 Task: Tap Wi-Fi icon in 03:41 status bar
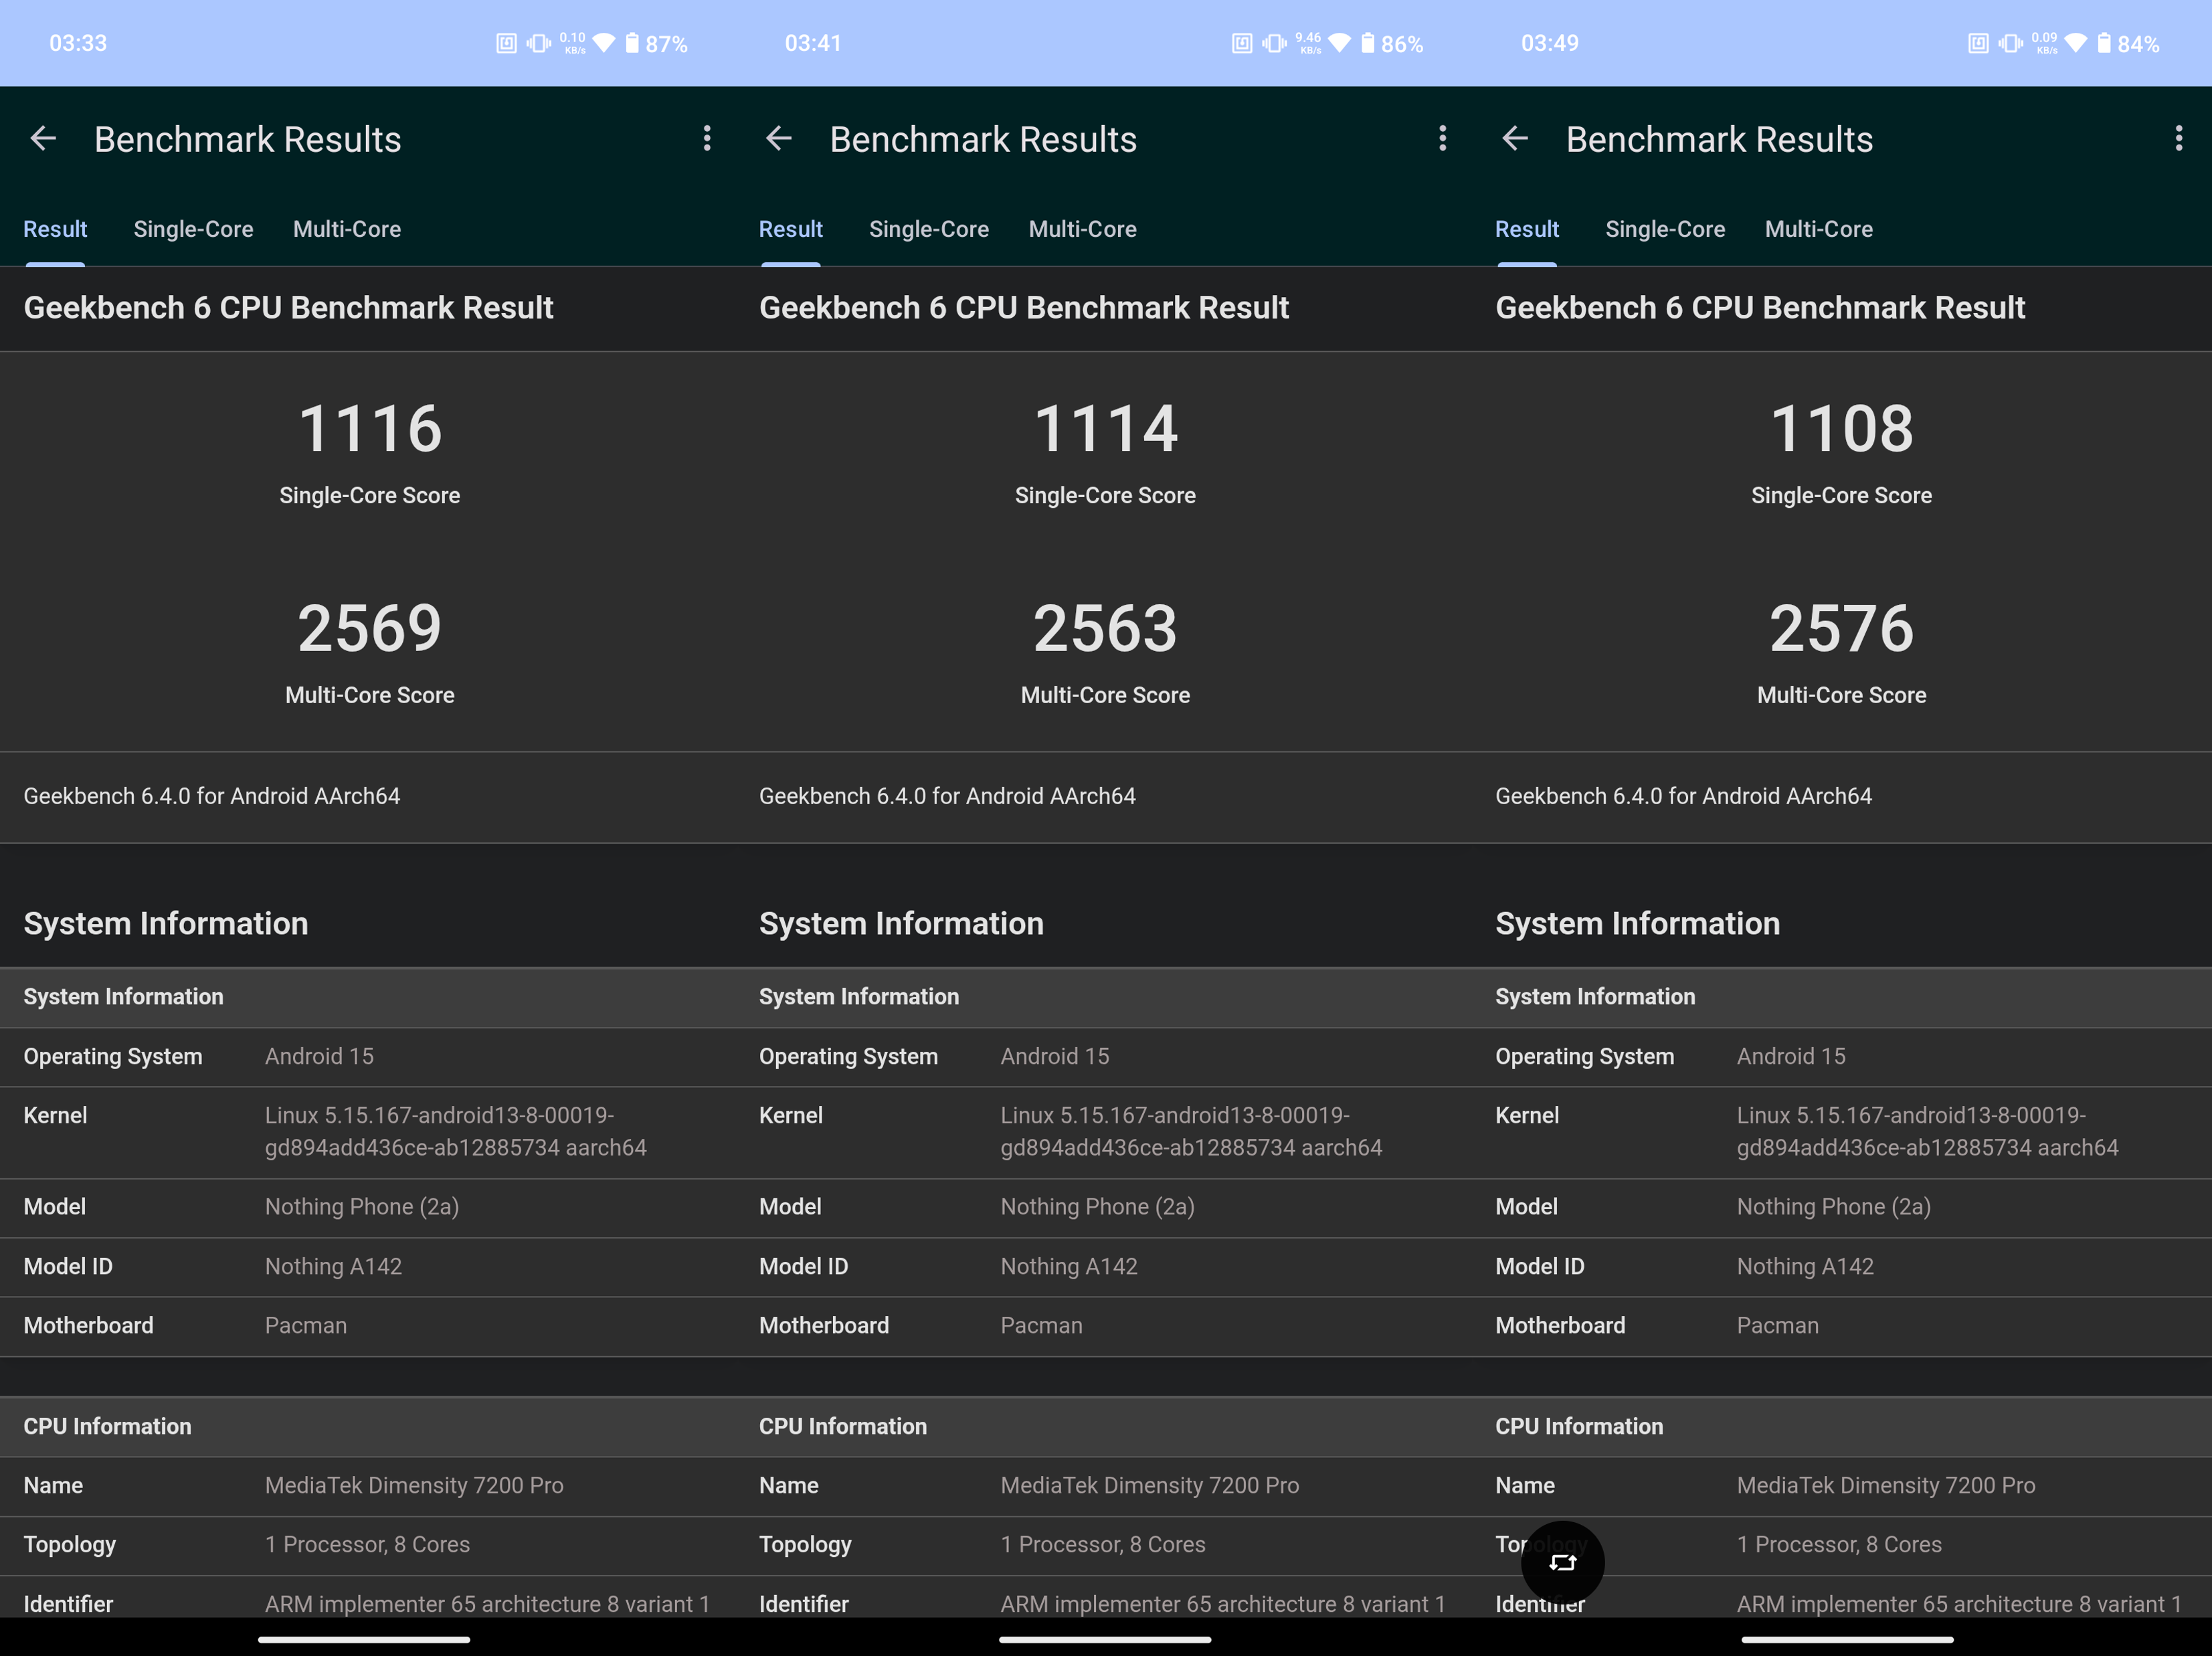[x=1339, y=43]
